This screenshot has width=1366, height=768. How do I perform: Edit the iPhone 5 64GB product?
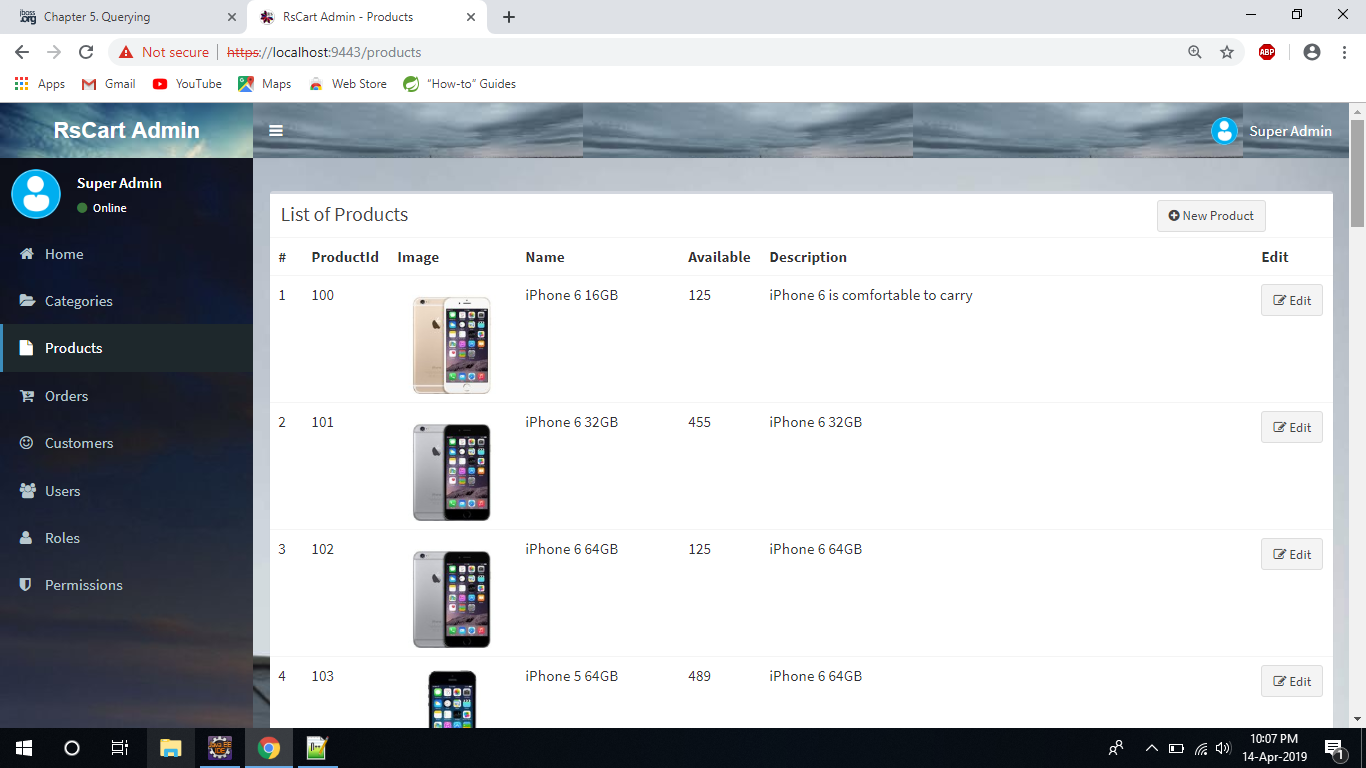coord(1291,681)
